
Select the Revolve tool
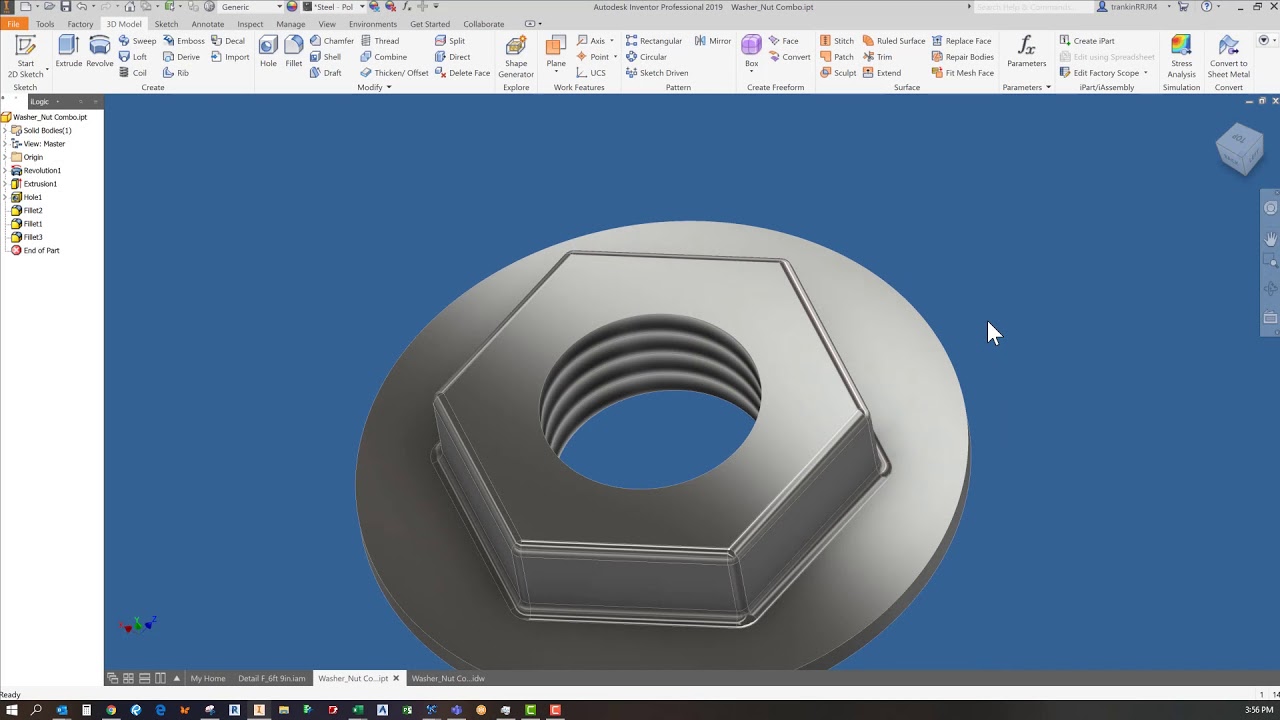click(x=99, y=52)
